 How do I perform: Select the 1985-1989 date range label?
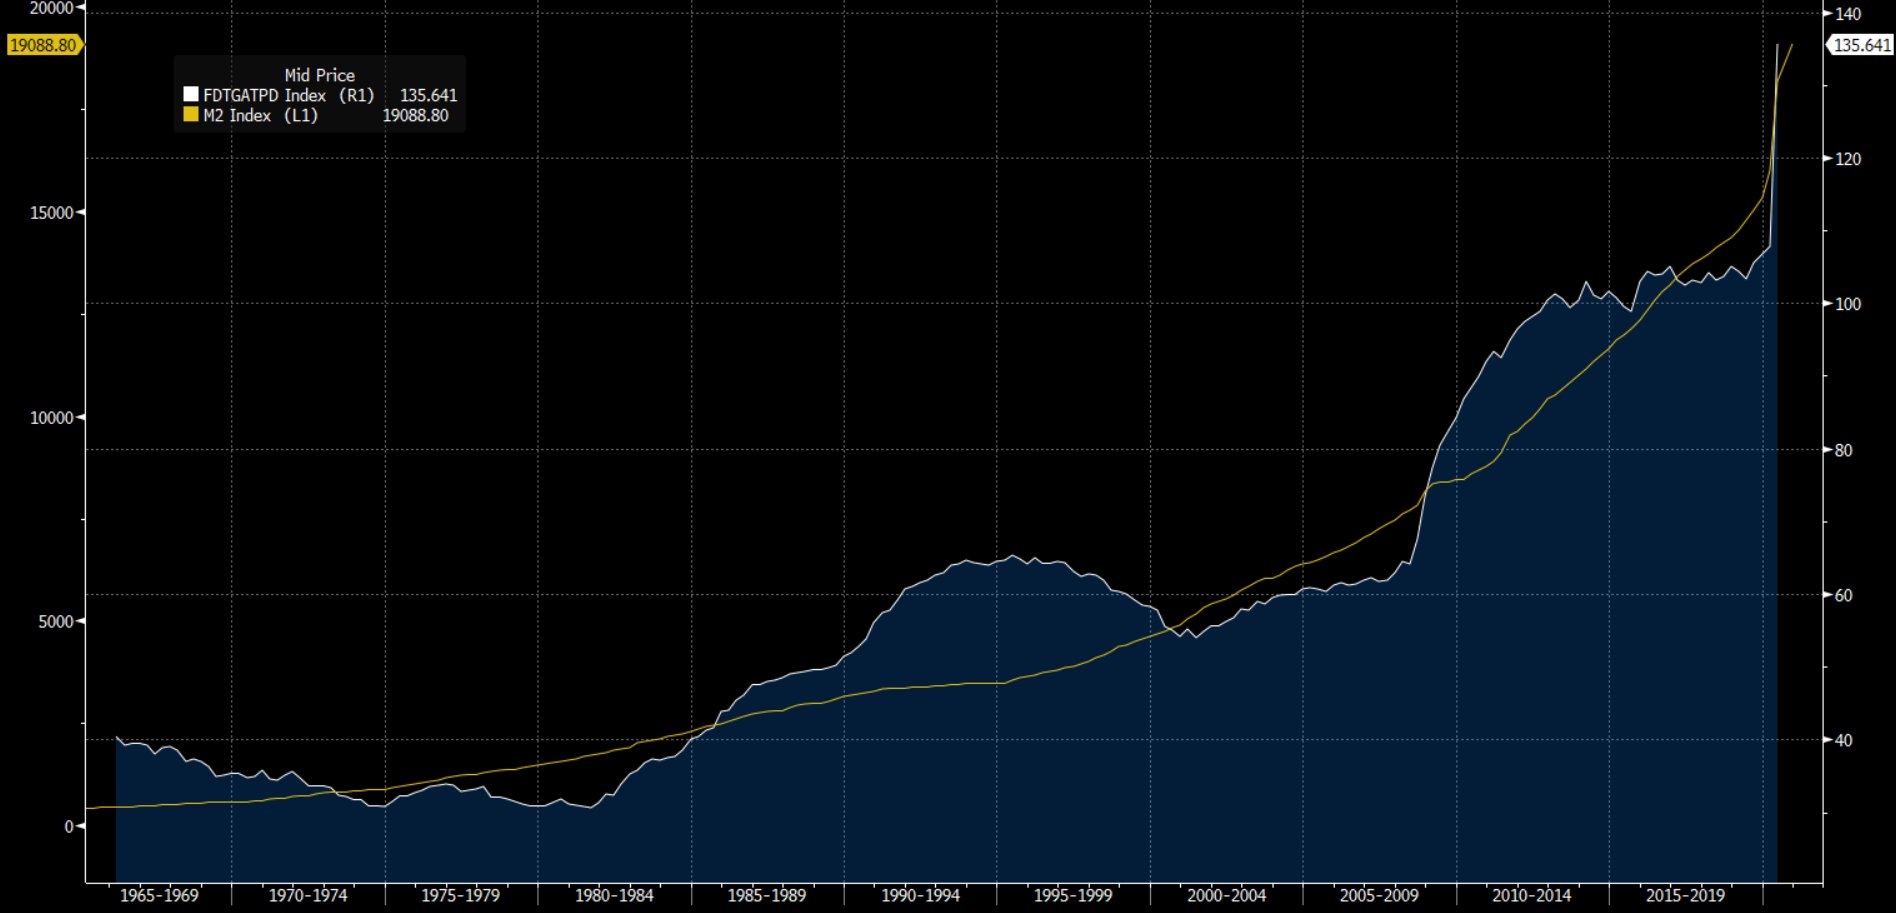click(x=766, y=895)
